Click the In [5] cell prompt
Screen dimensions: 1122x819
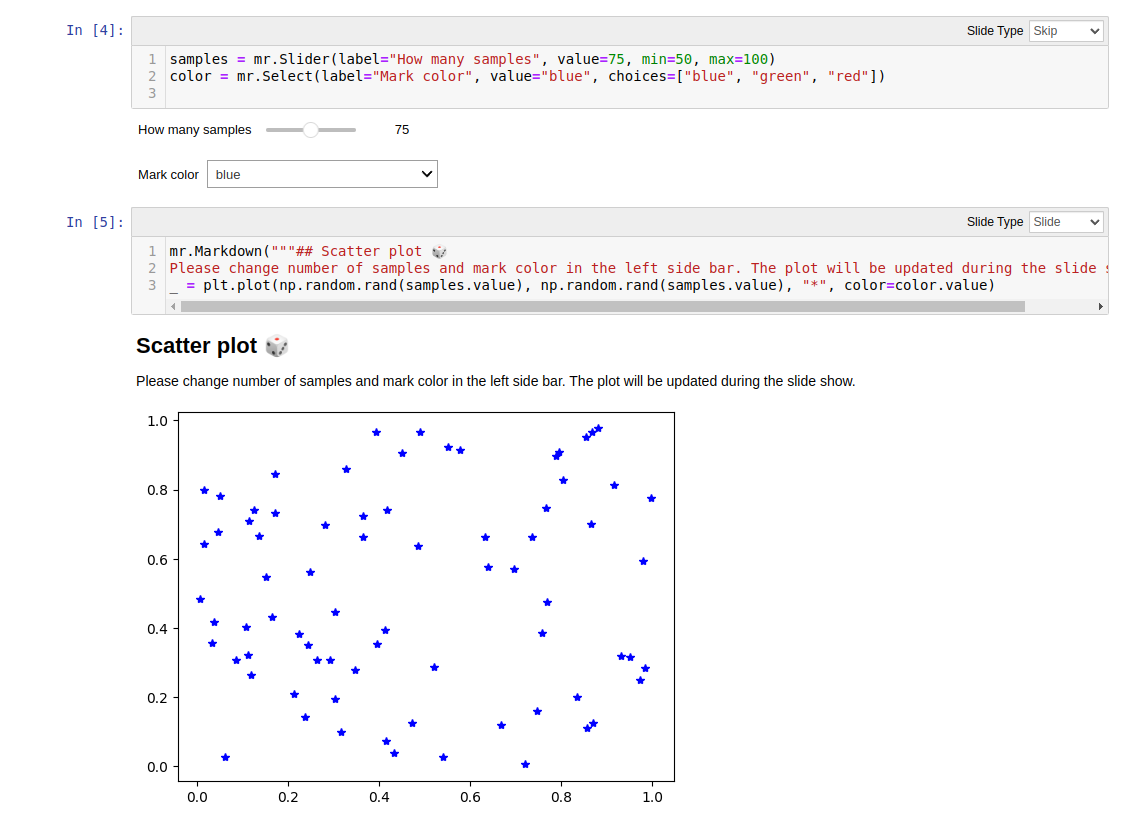[96, 222]
